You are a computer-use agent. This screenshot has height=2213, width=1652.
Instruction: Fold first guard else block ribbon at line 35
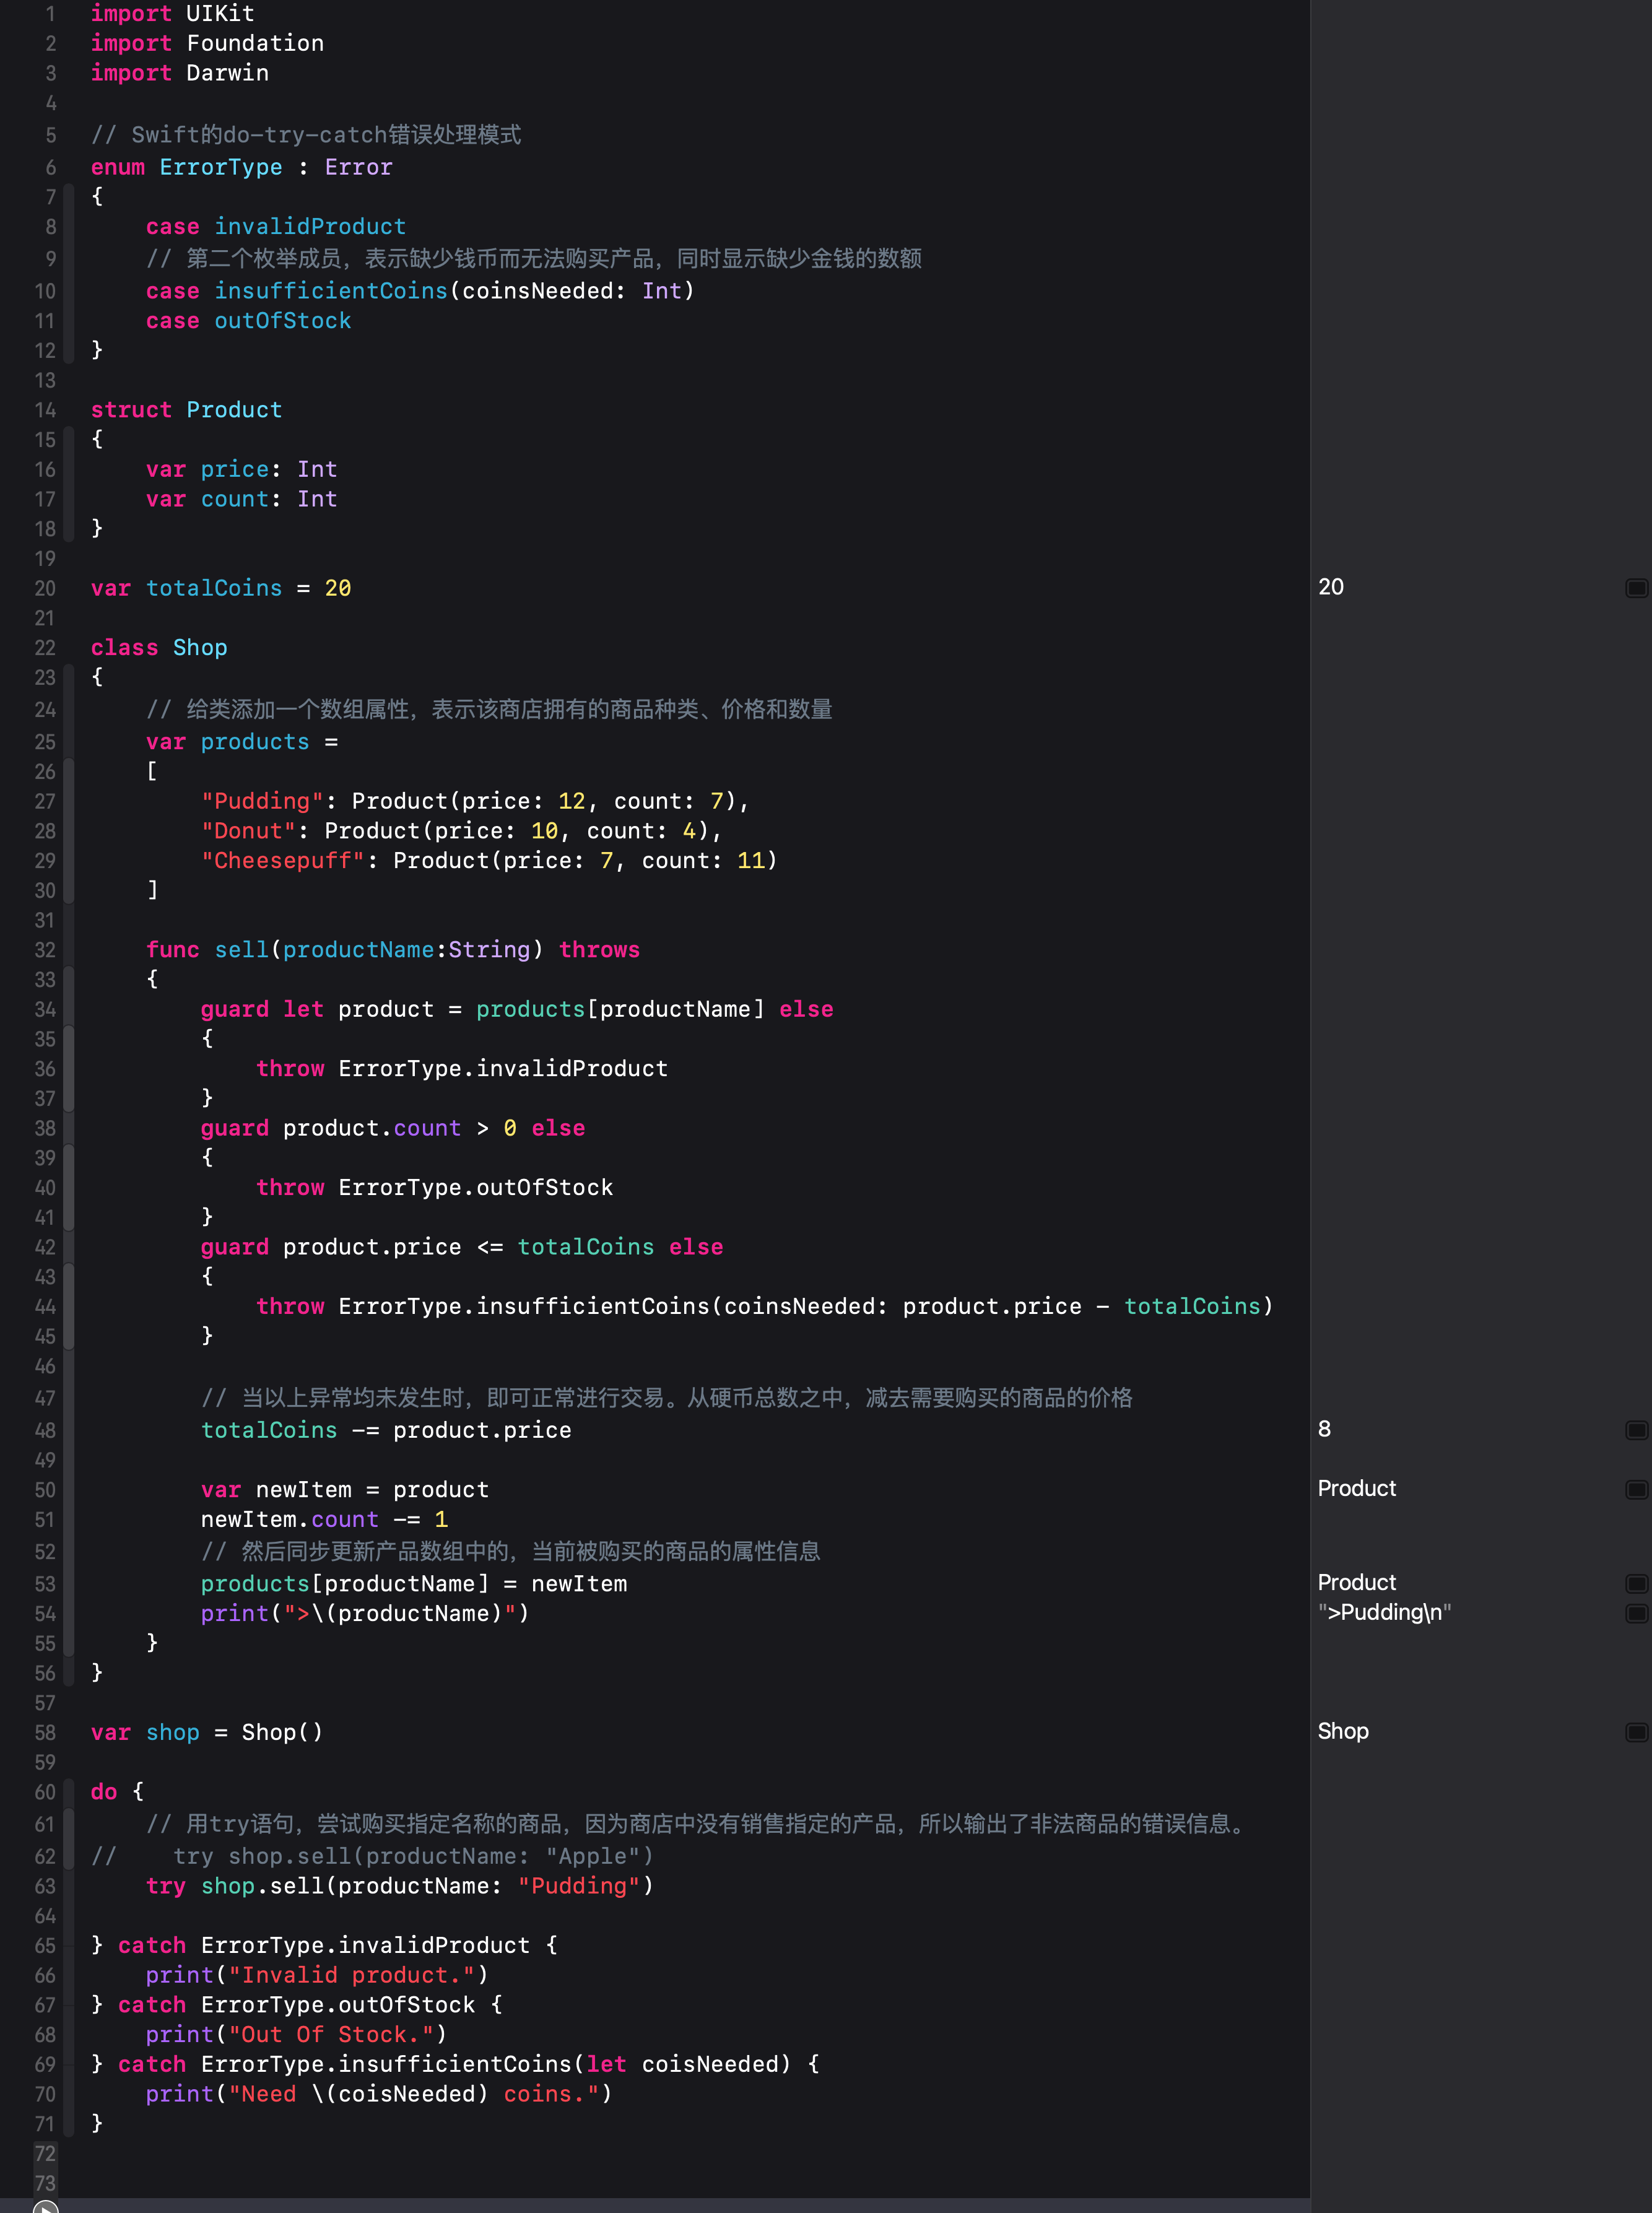pos(69,1068)
